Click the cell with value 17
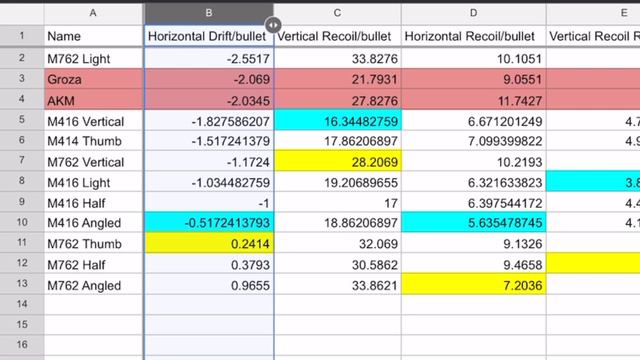 tap(338, 203)
